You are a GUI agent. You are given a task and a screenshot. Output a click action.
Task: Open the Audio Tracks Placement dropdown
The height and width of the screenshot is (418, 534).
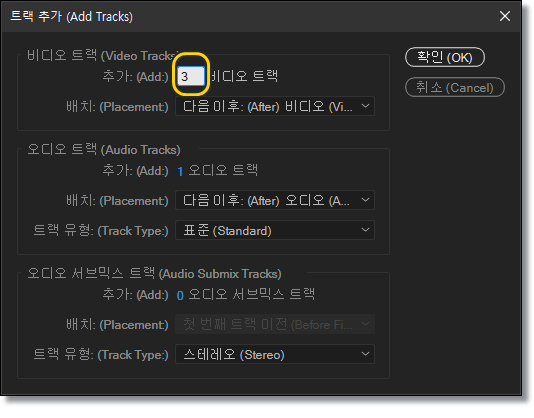click(x=275, y=200)
